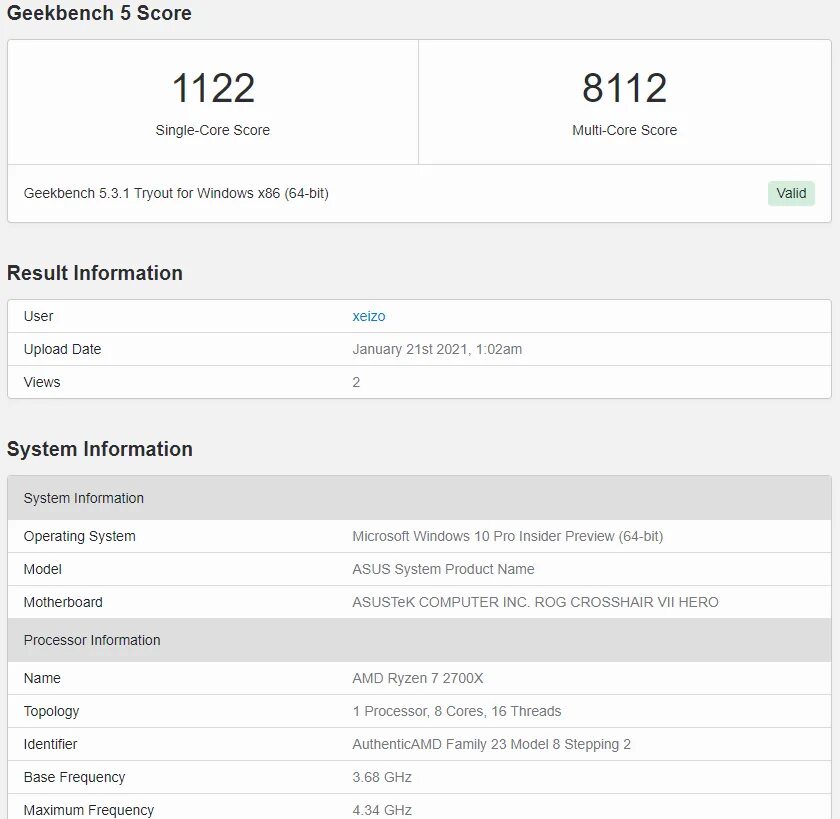Image resolution: width=840 pixels, height=819 pixels.
Task: Select the ROG CROSSHAIR VII HERO motherboard value
Action: [535, 602]
